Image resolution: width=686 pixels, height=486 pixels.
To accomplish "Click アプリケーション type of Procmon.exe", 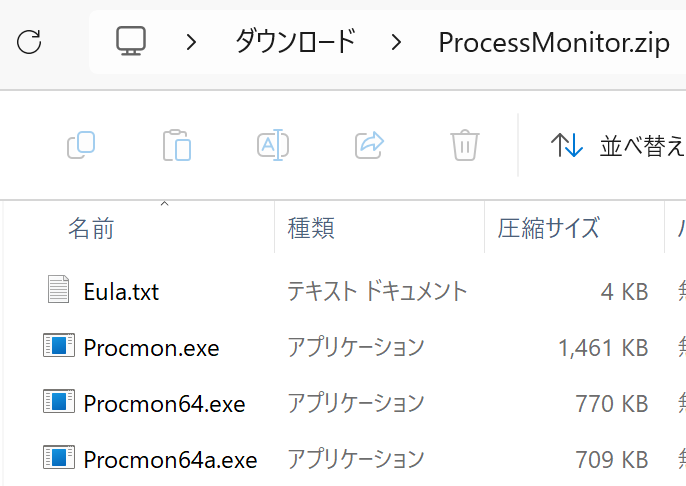I will coord(356,347).
